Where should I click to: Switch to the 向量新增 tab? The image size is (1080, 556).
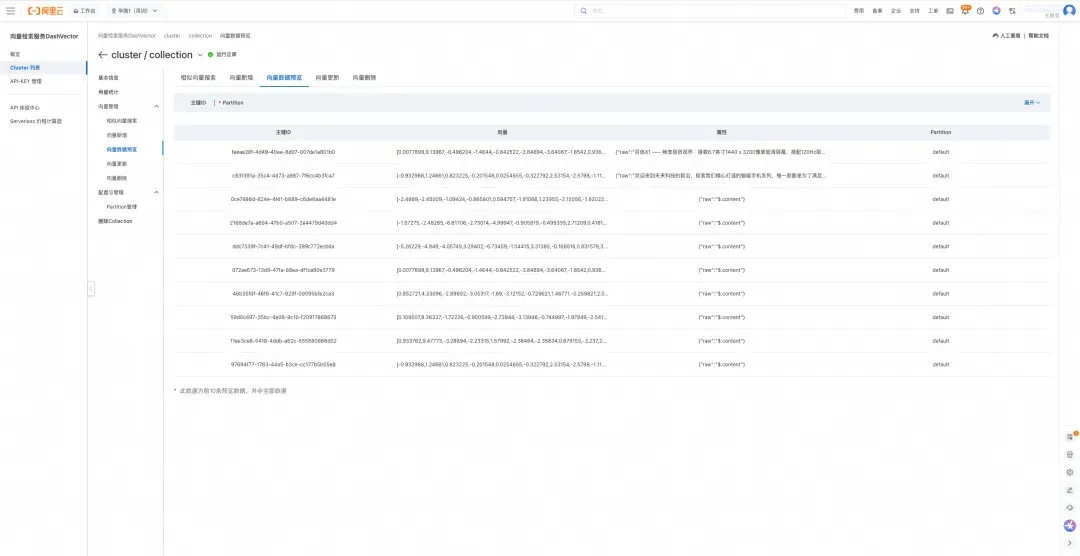[x=241, y=78]
